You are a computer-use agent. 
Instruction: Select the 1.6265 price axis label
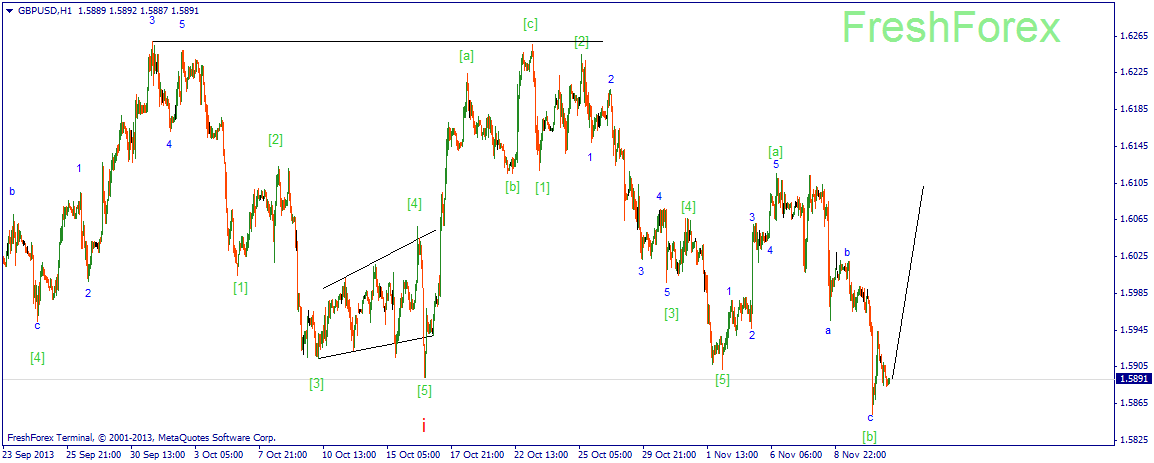point(1133,35)
